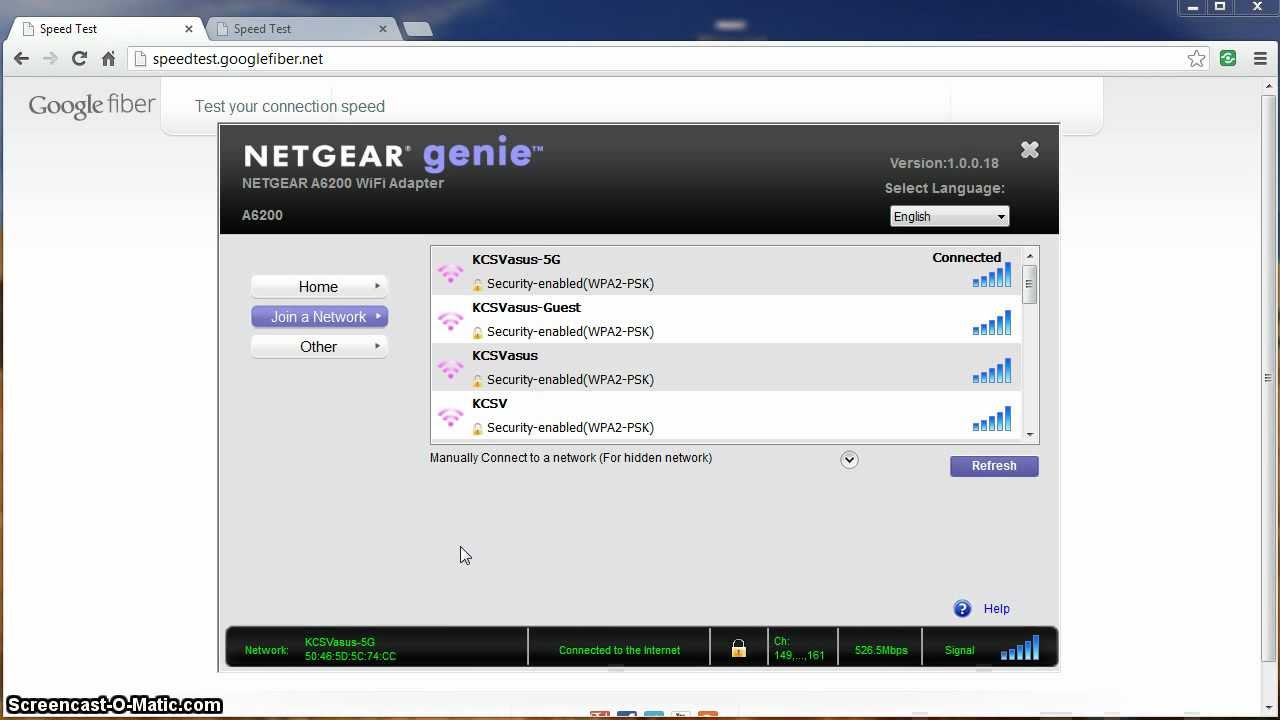Click the Wi-Fi icon for KCSVasus-Guest
This screenshot has width=1280, height=720.
450,320
